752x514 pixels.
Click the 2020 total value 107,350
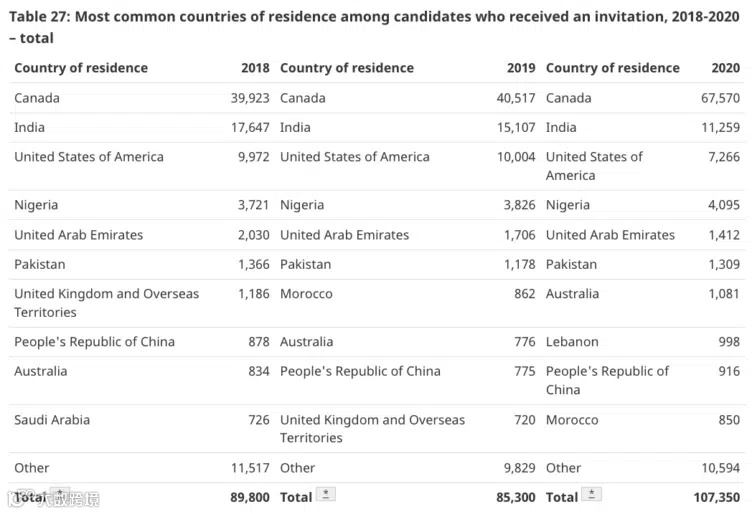tap(714, 497)
